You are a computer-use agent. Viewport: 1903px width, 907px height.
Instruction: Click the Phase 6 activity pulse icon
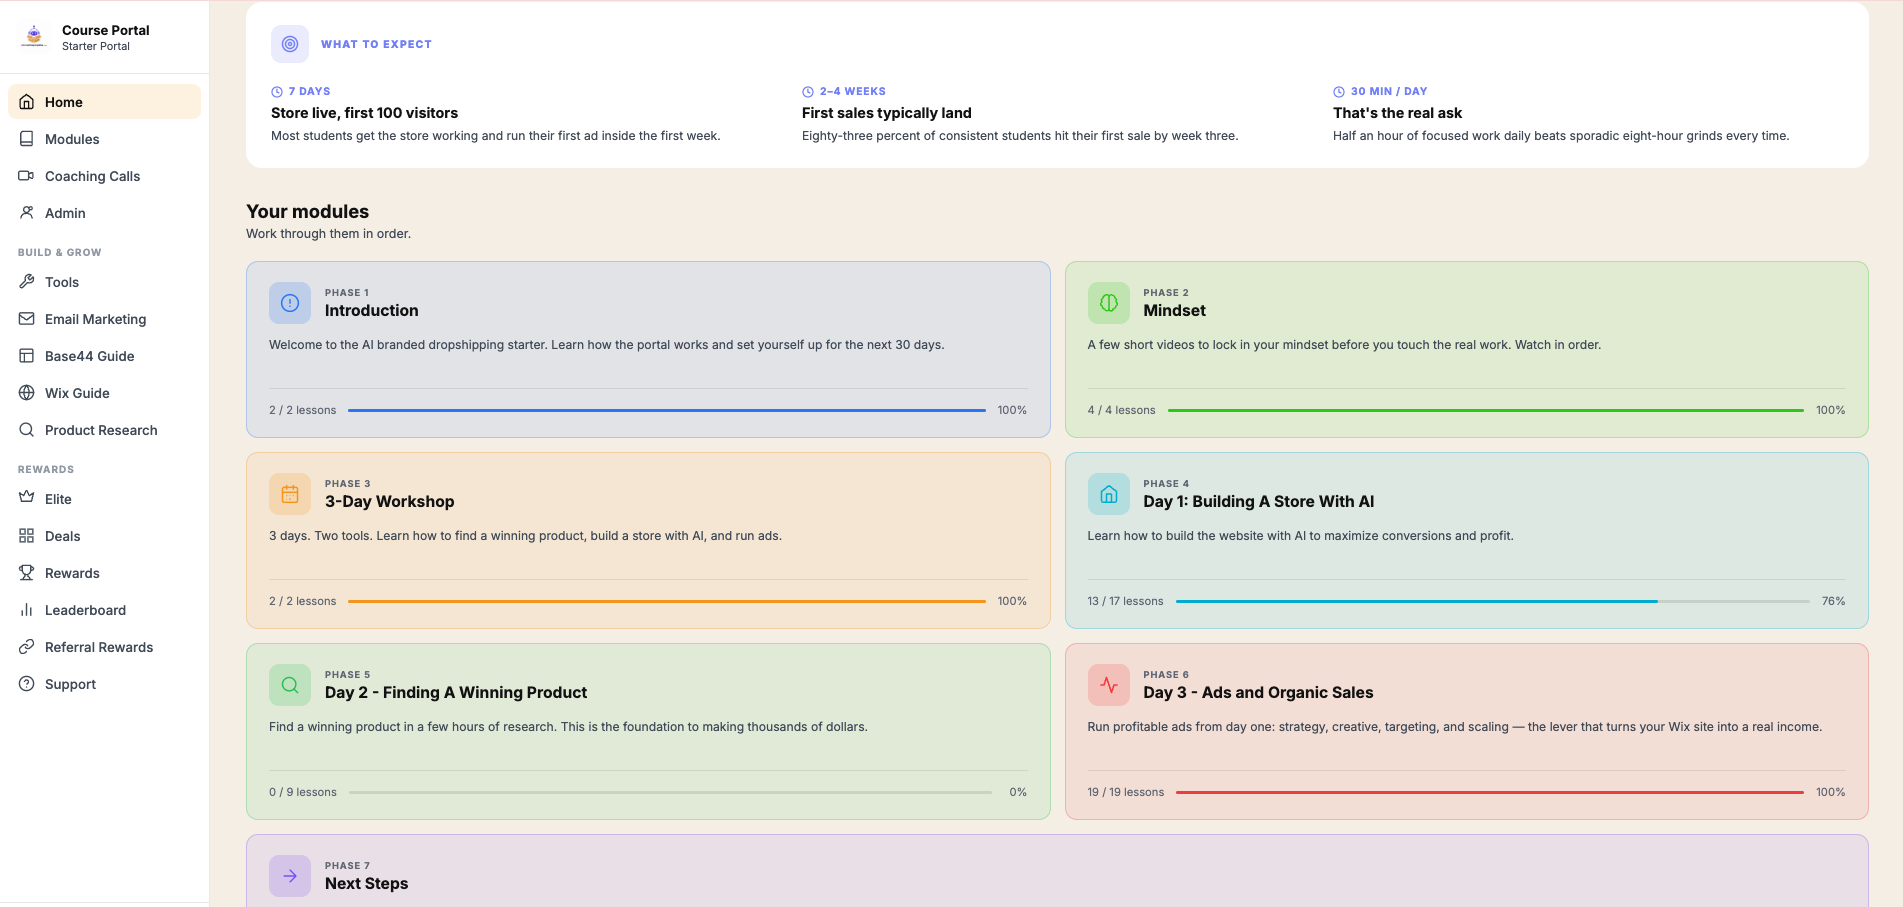point(1109,685)
